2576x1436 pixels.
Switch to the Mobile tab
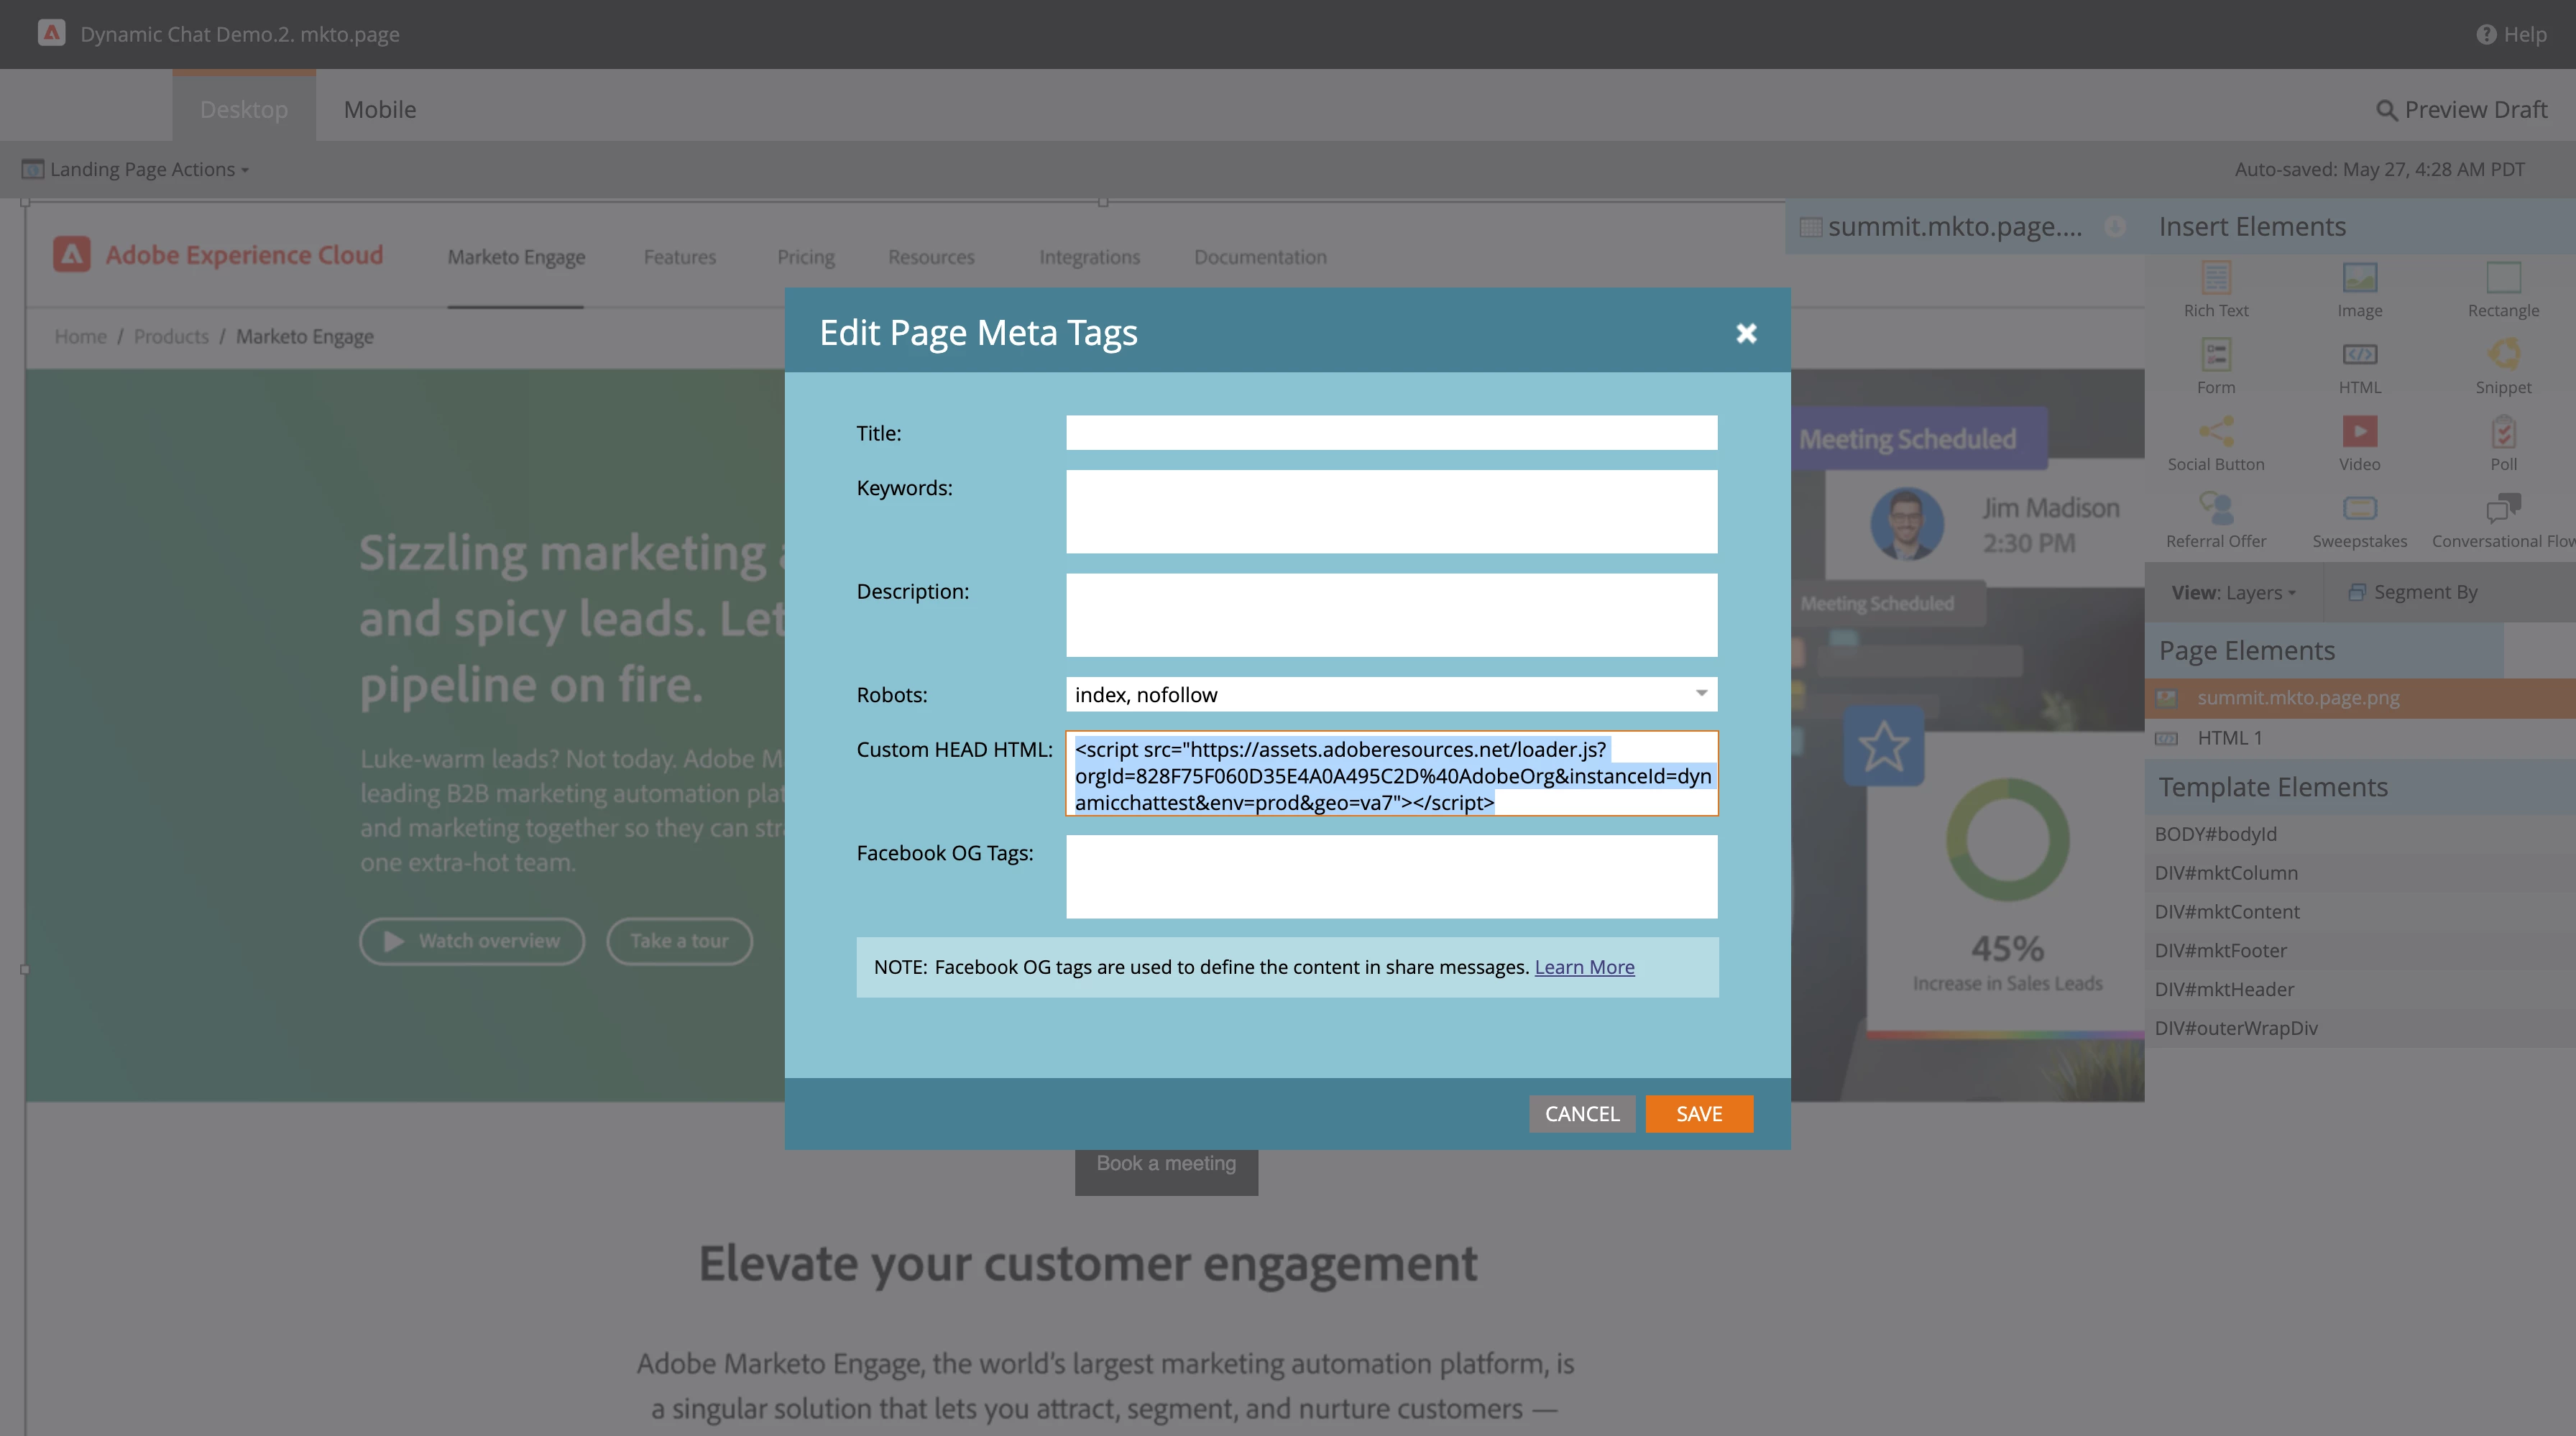(x=380, y=109)
